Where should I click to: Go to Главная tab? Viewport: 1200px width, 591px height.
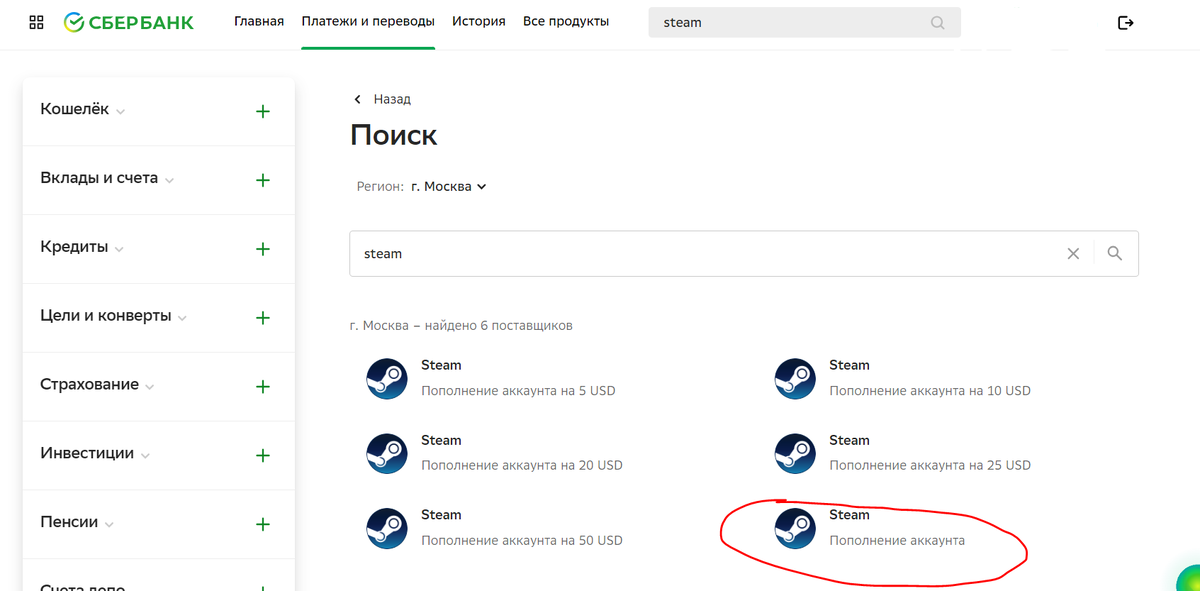[259, 22]
